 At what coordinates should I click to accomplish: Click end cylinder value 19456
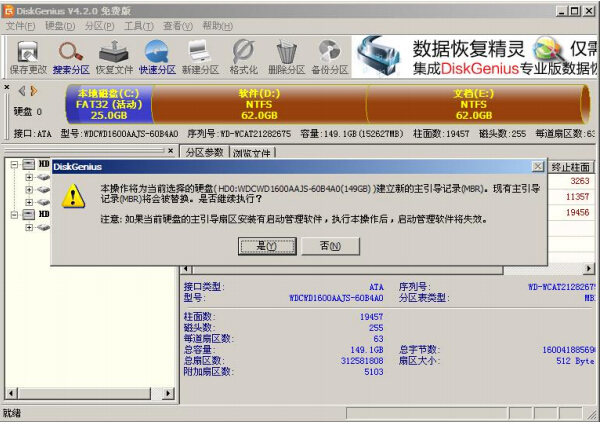pyautogui.click(x=577, y=212)
